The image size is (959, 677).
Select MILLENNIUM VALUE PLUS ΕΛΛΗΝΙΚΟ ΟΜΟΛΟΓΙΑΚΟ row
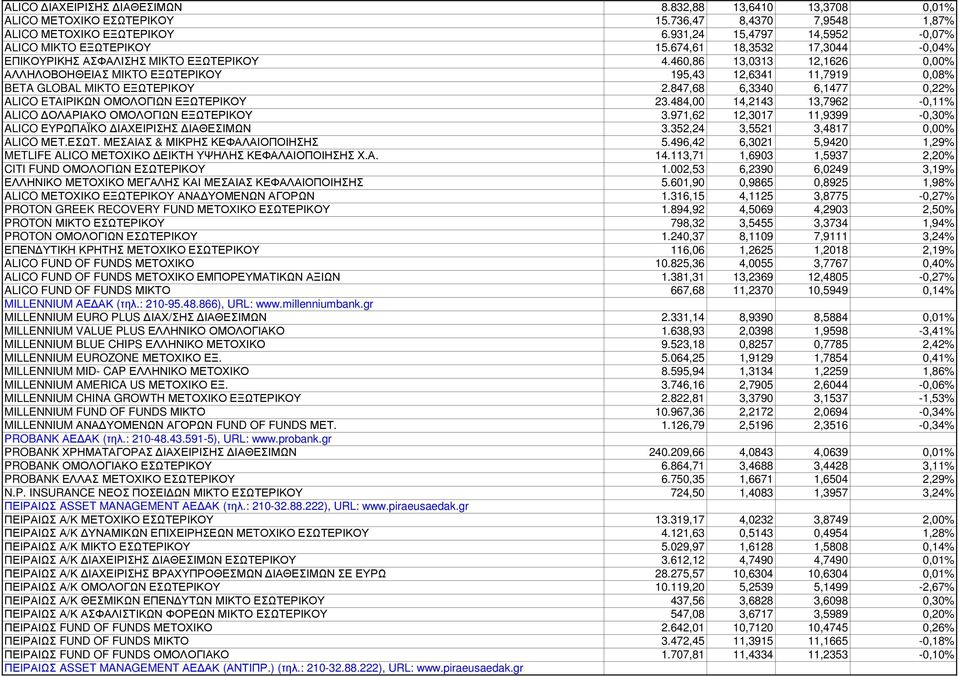[480, 331]
